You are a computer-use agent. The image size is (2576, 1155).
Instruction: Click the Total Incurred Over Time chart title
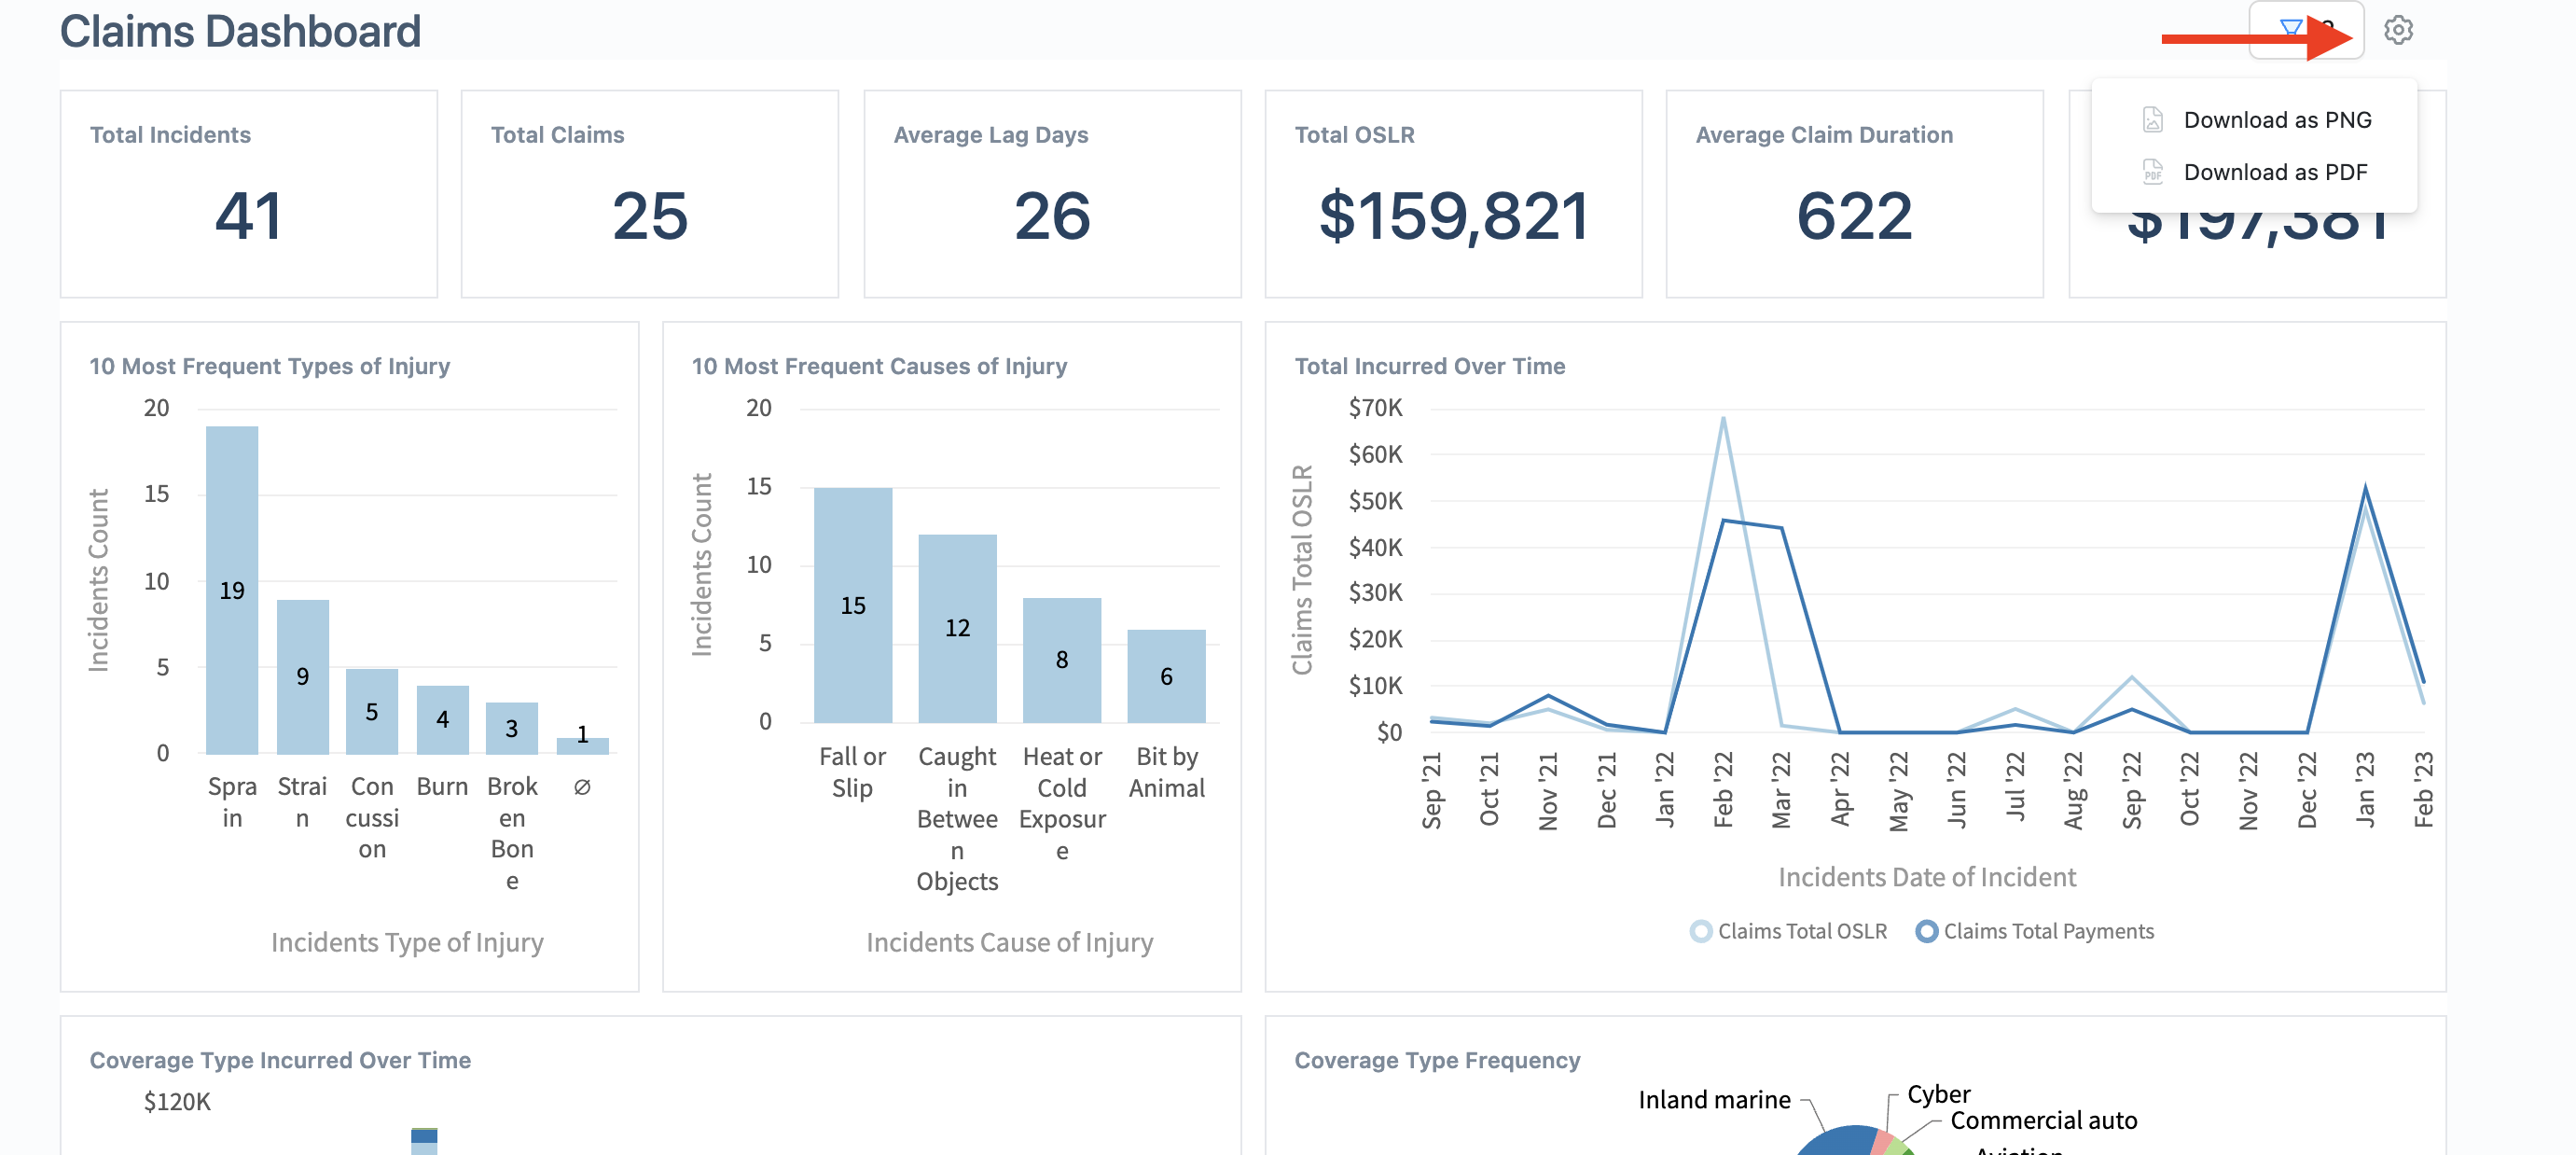coord(1430,366)
